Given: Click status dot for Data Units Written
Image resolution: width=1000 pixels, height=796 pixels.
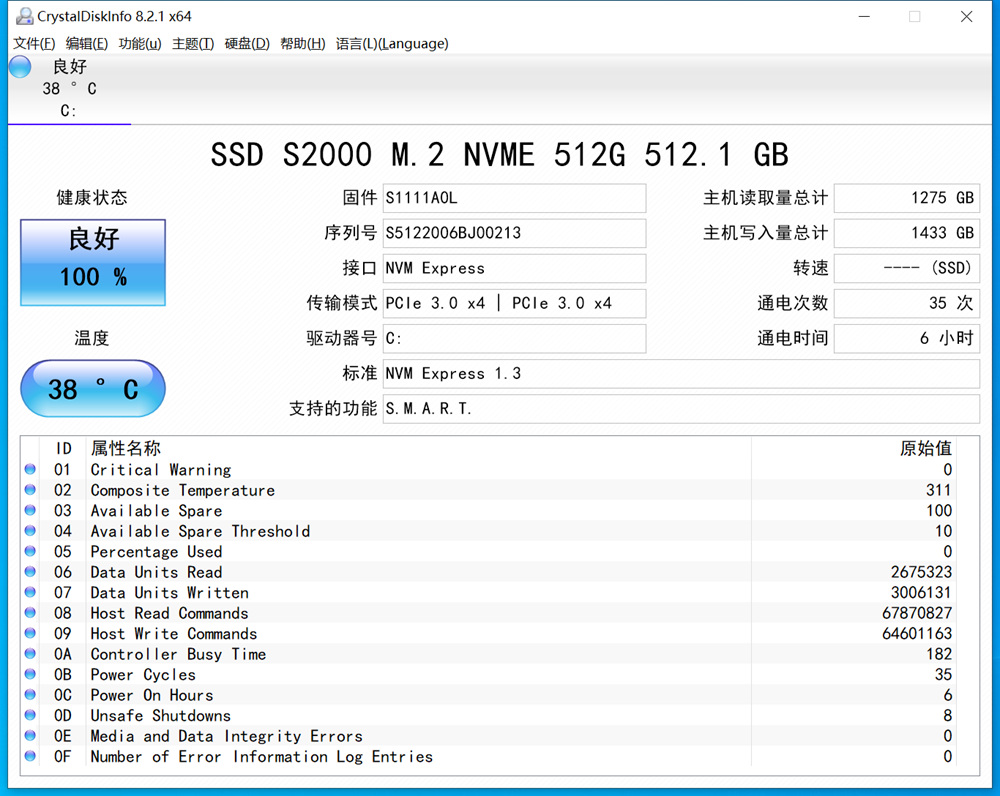Looking at the screenshot, I should pos(30,592).
